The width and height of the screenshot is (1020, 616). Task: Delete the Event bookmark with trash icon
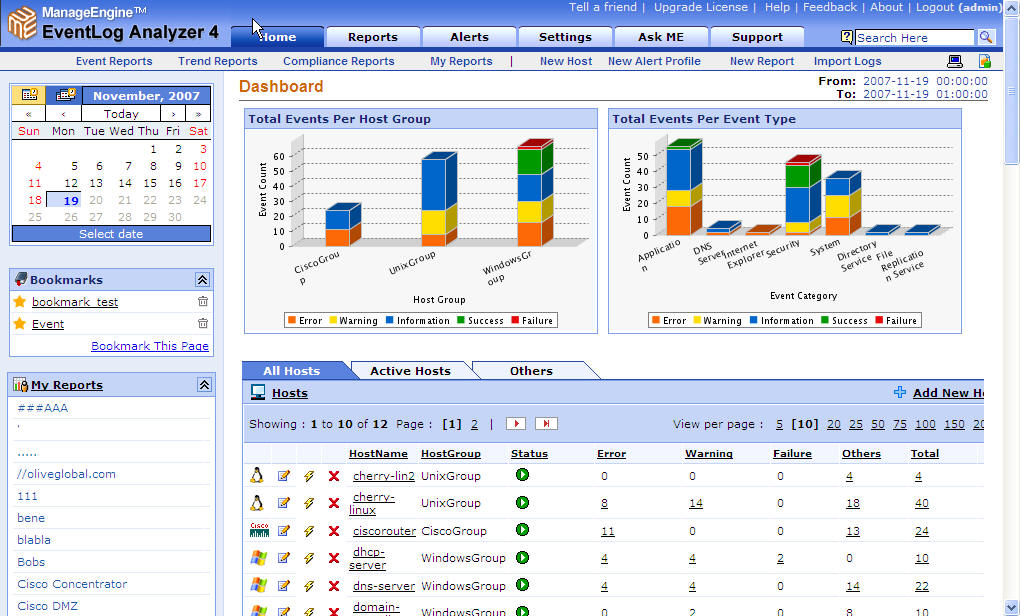coord(203,323)
